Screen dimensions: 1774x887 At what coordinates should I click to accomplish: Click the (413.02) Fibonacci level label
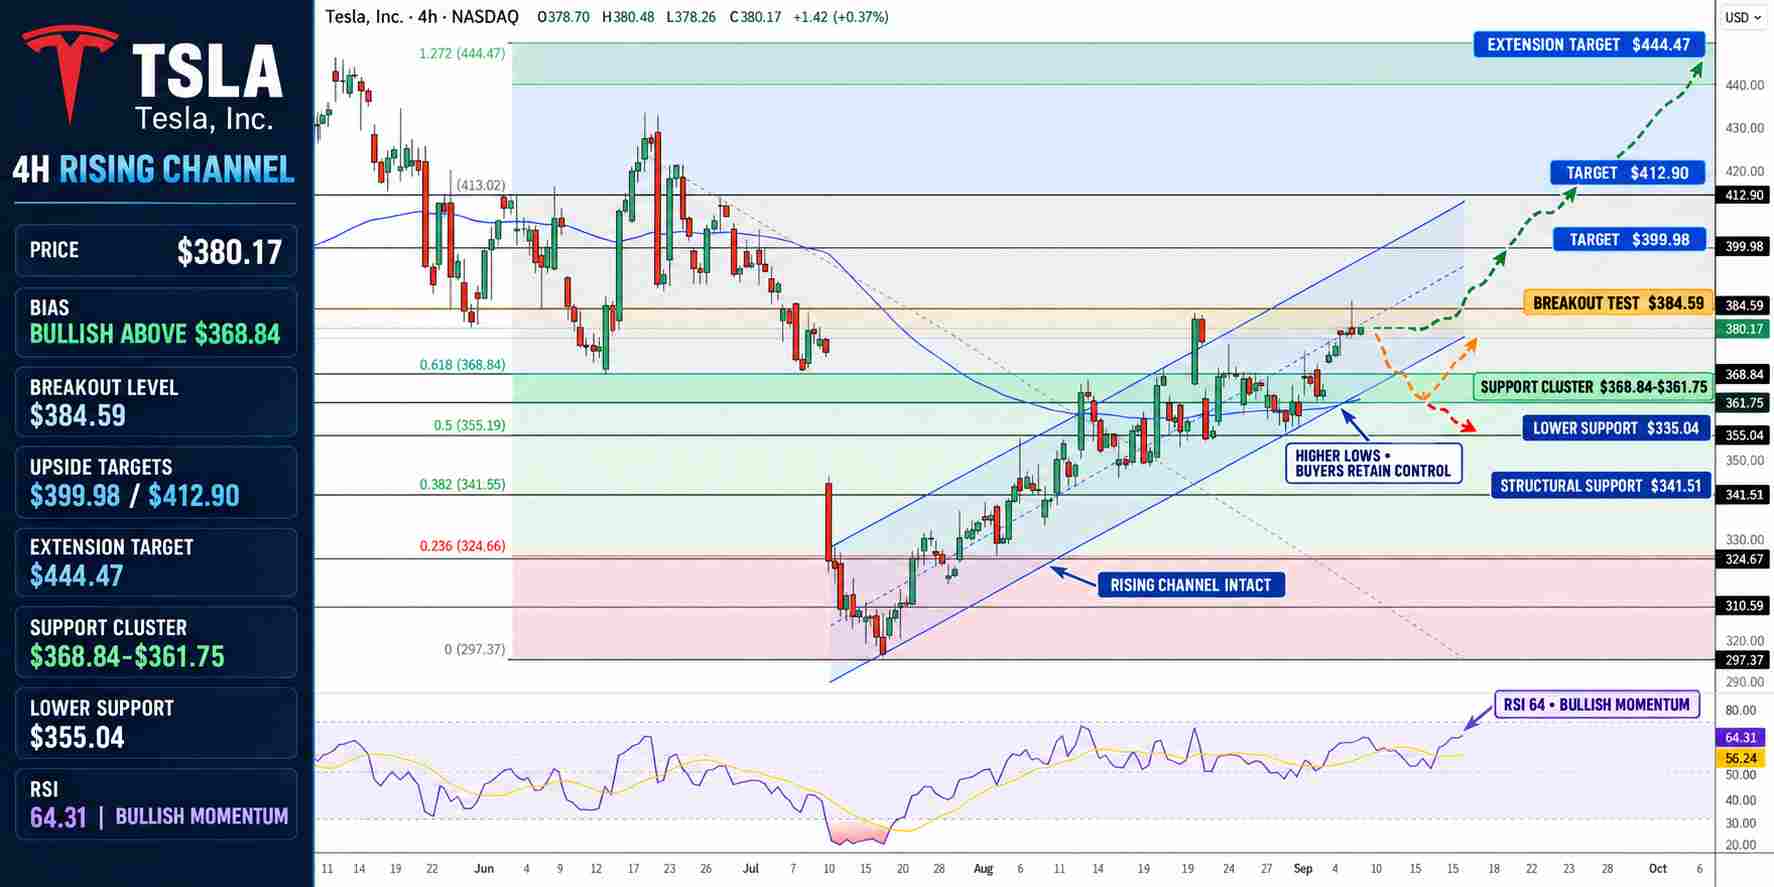coord(481,185)
